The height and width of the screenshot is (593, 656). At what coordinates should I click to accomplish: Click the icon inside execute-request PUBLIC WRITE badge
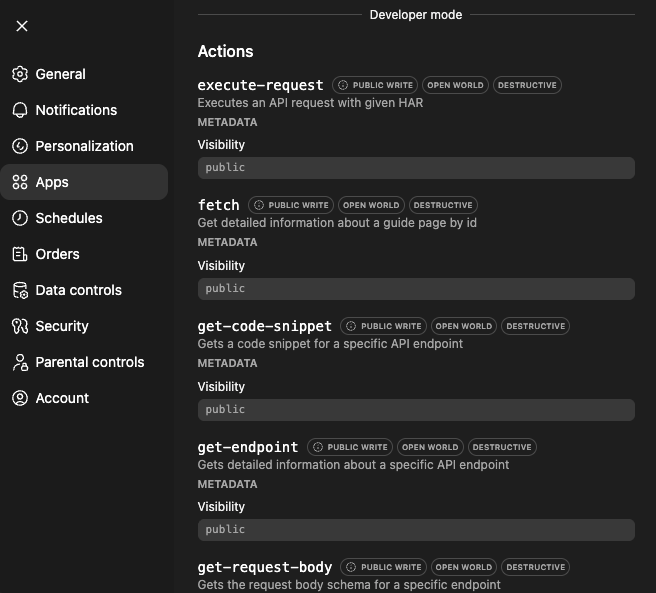pos(343,85)
